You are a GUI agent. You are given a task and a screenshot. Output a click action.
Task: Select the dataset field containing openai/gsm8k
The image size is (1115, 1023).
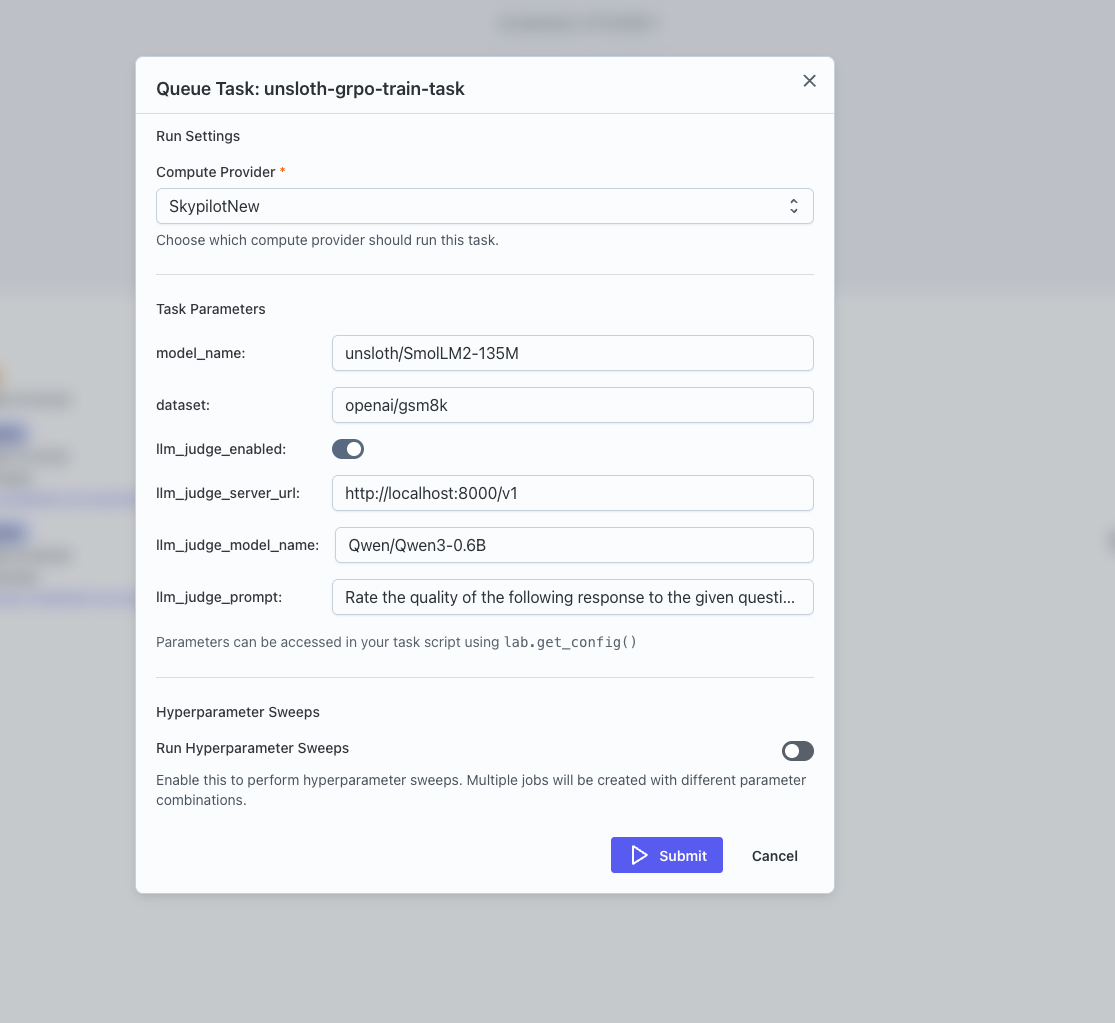(572, 405)
